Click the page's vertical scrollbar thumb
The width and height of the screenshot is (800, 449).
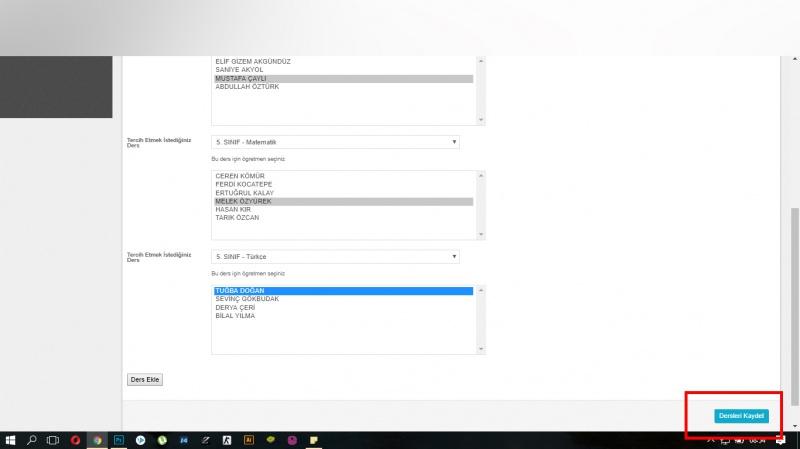pyautogui.click(x=795, y=310)
